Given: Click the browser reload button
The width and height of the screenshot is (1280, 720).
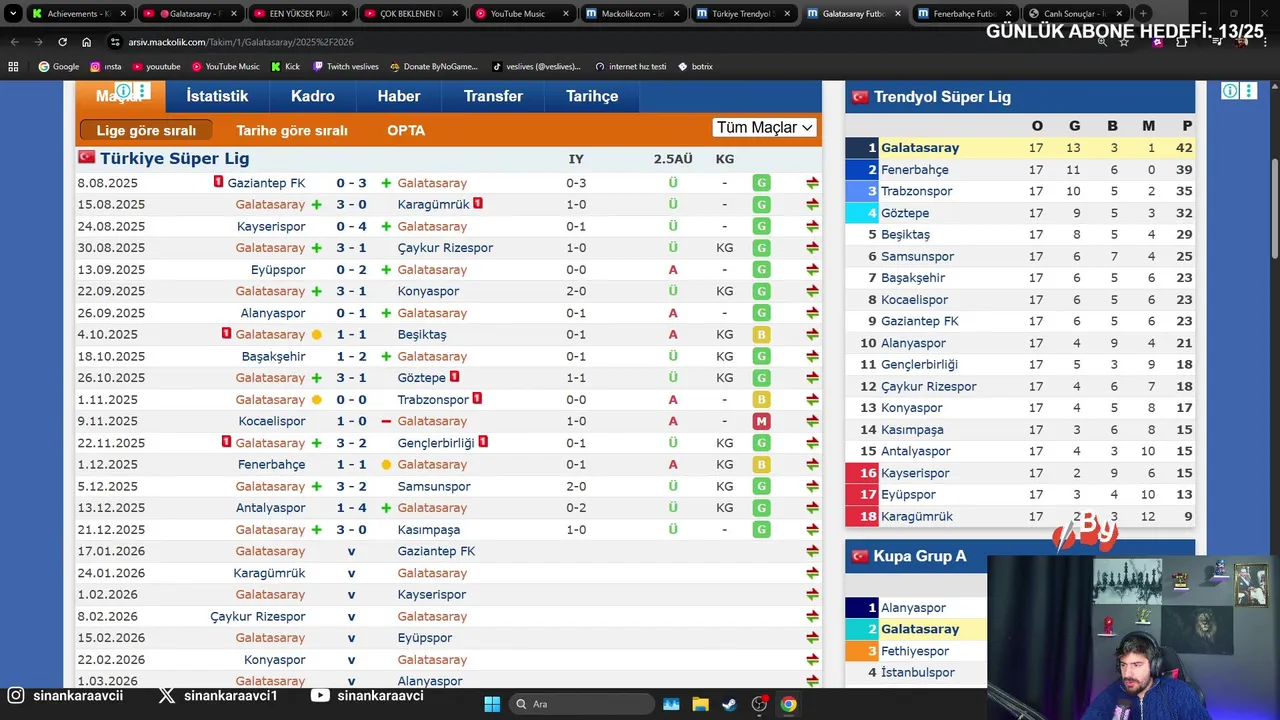Looking at the screenshot, I should point(62,42).
